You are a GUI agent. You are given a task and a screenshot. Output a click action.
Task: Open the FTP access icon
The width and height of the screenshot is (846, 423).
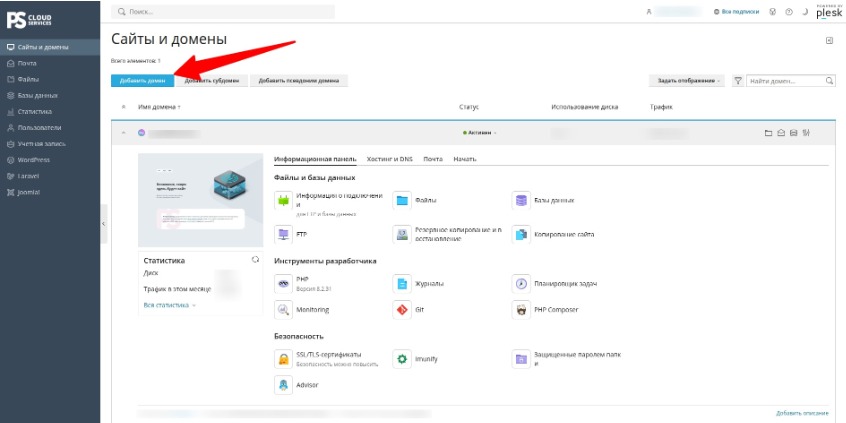pos(283,235)
